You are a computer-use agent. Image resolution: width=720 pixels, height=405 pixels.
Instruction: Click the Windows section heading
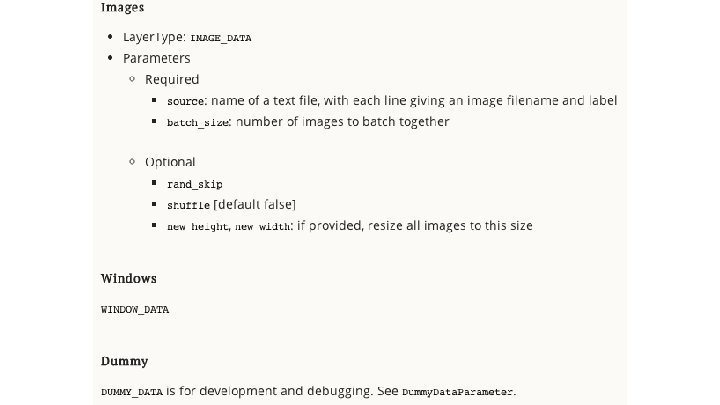pos(129,279)
